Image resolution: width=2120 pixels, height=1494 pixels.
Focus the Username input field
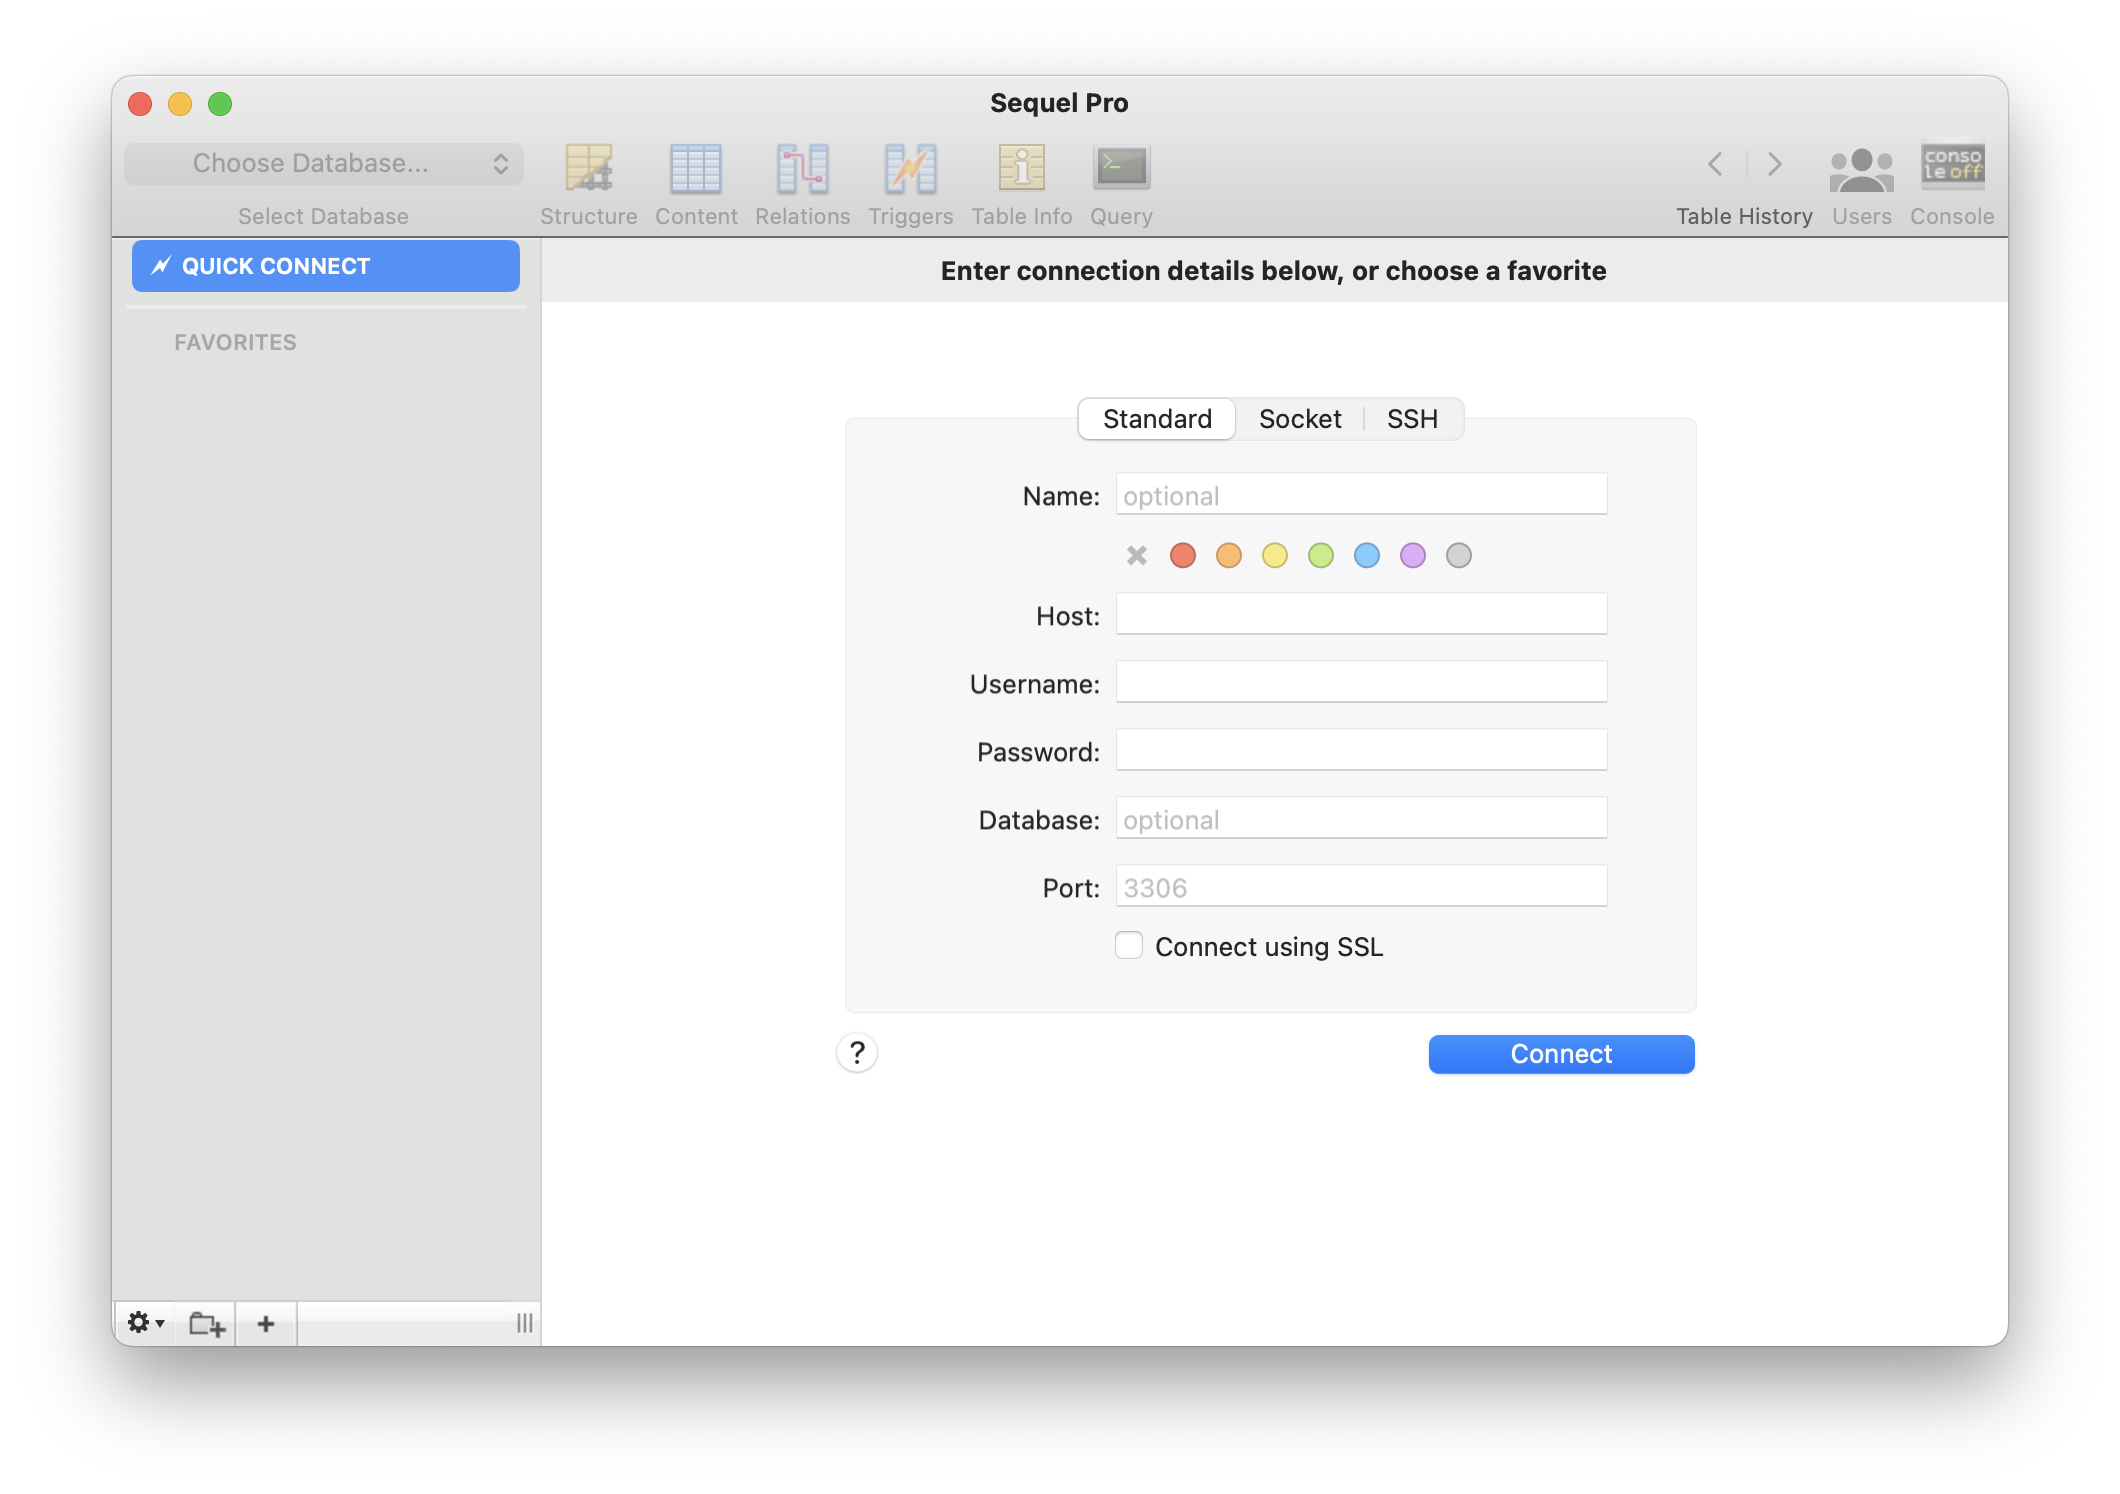1361,682
